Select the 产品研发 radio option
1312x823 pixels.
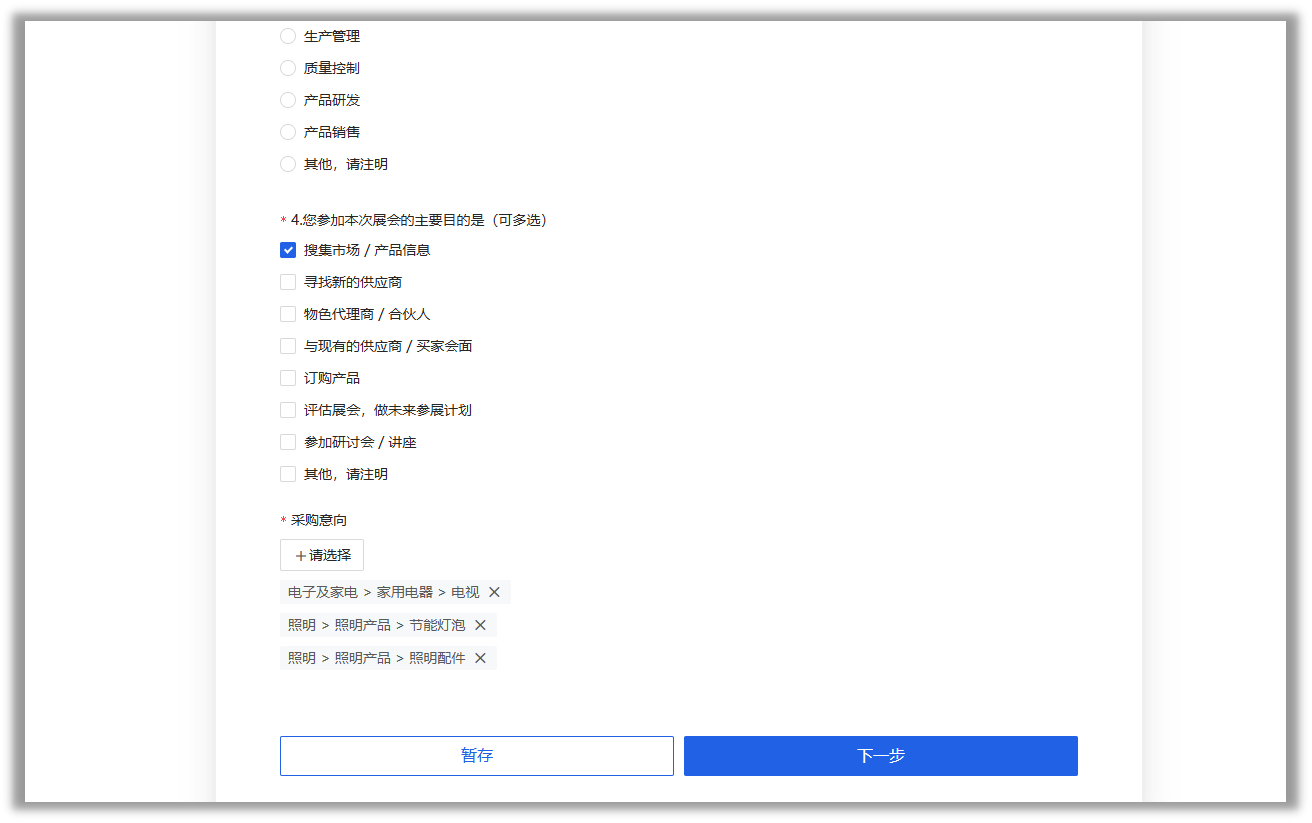point(288,100)
